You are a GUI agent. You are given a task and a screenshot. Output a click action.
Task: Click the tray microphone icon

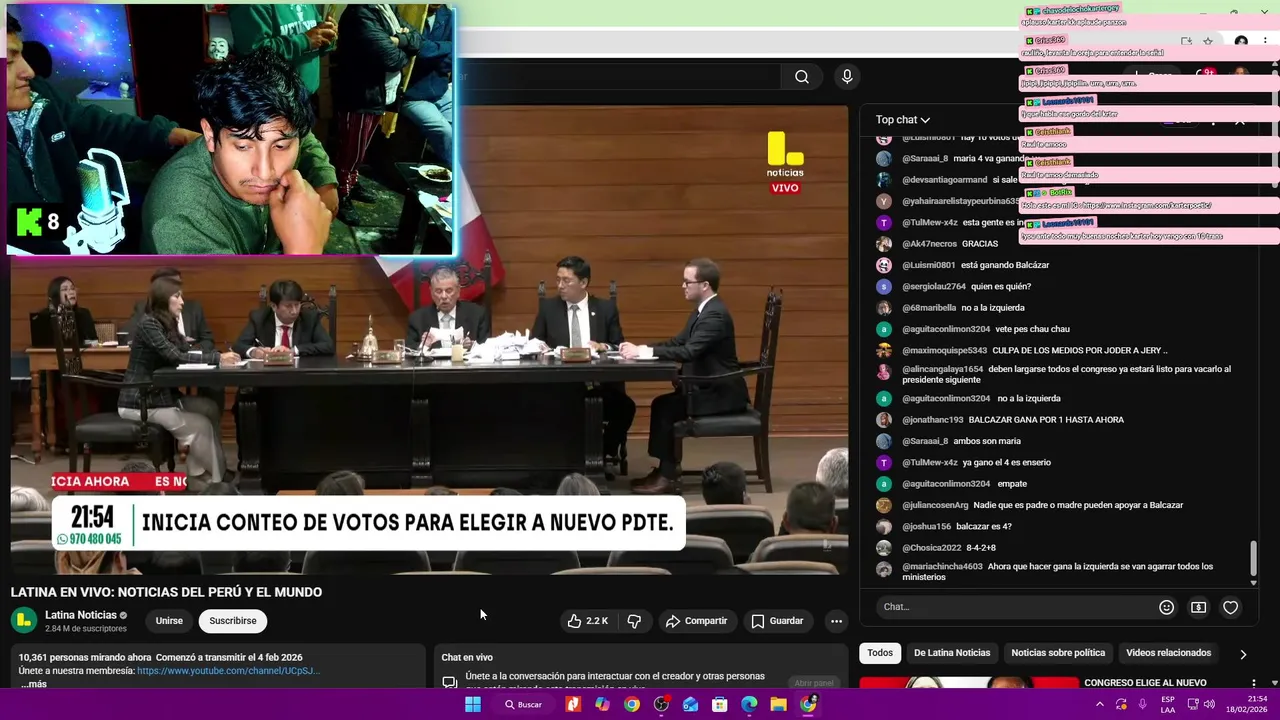(1143, 704)
